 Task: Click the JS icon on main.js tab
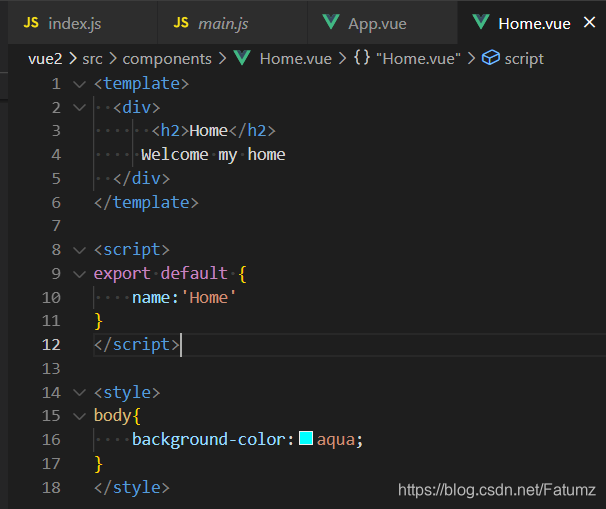(x=181, y=23)
